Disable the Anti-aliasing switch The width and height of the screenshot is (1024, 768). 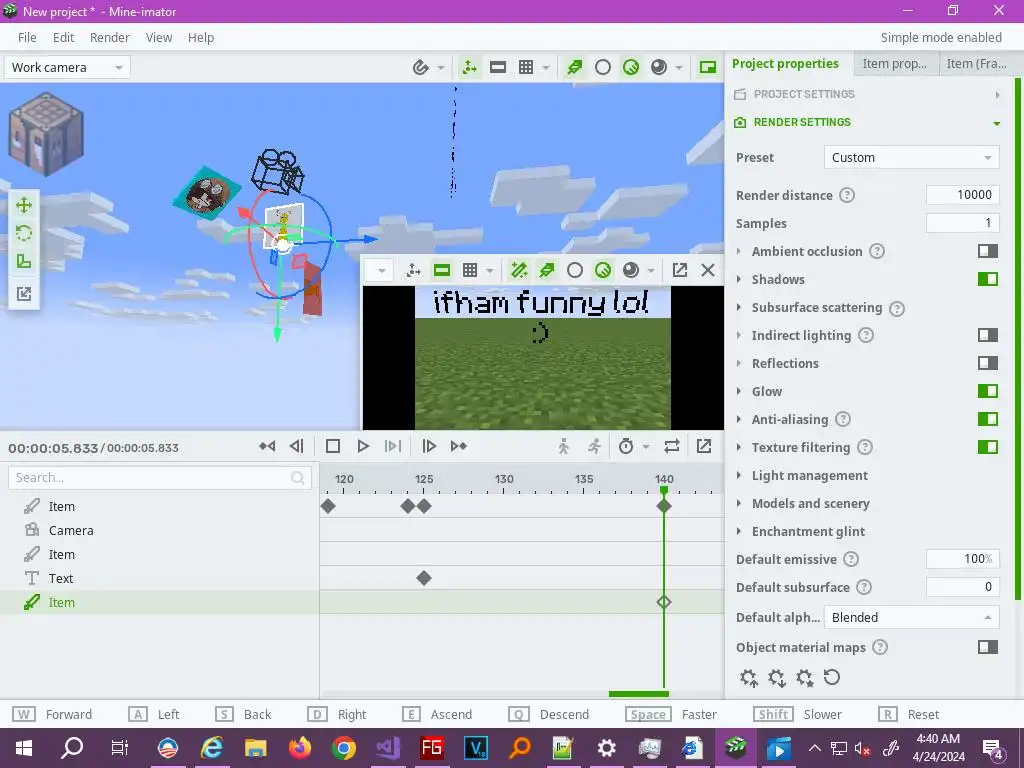point(987,419)
